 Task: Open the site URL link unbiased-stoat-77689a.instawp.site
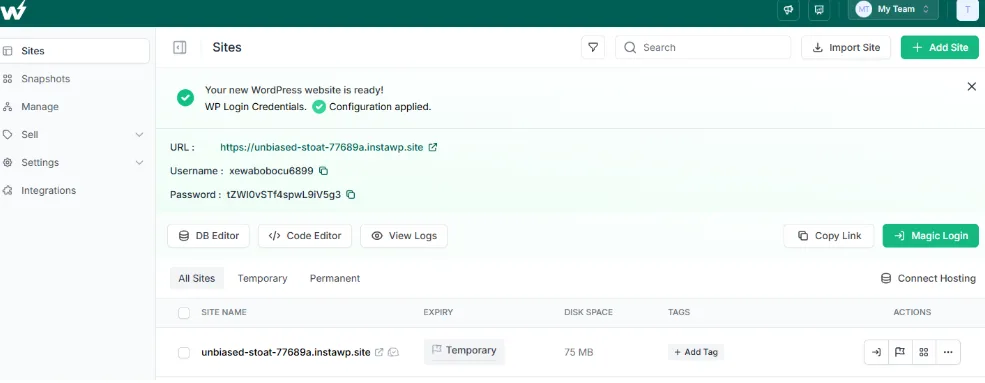pos(322,147)
